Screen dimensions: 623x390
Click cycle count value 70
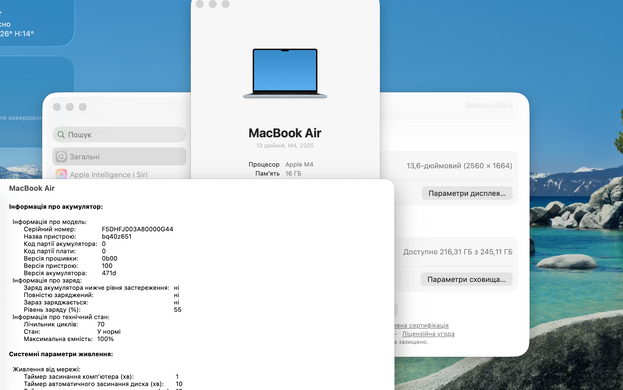101,324
